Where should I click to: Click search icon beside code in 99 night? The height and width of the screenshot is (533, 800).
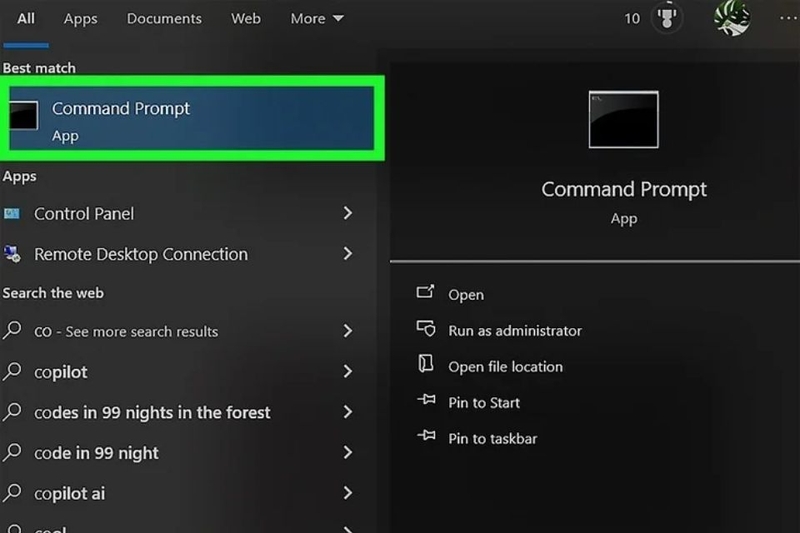tap(12, 452)
